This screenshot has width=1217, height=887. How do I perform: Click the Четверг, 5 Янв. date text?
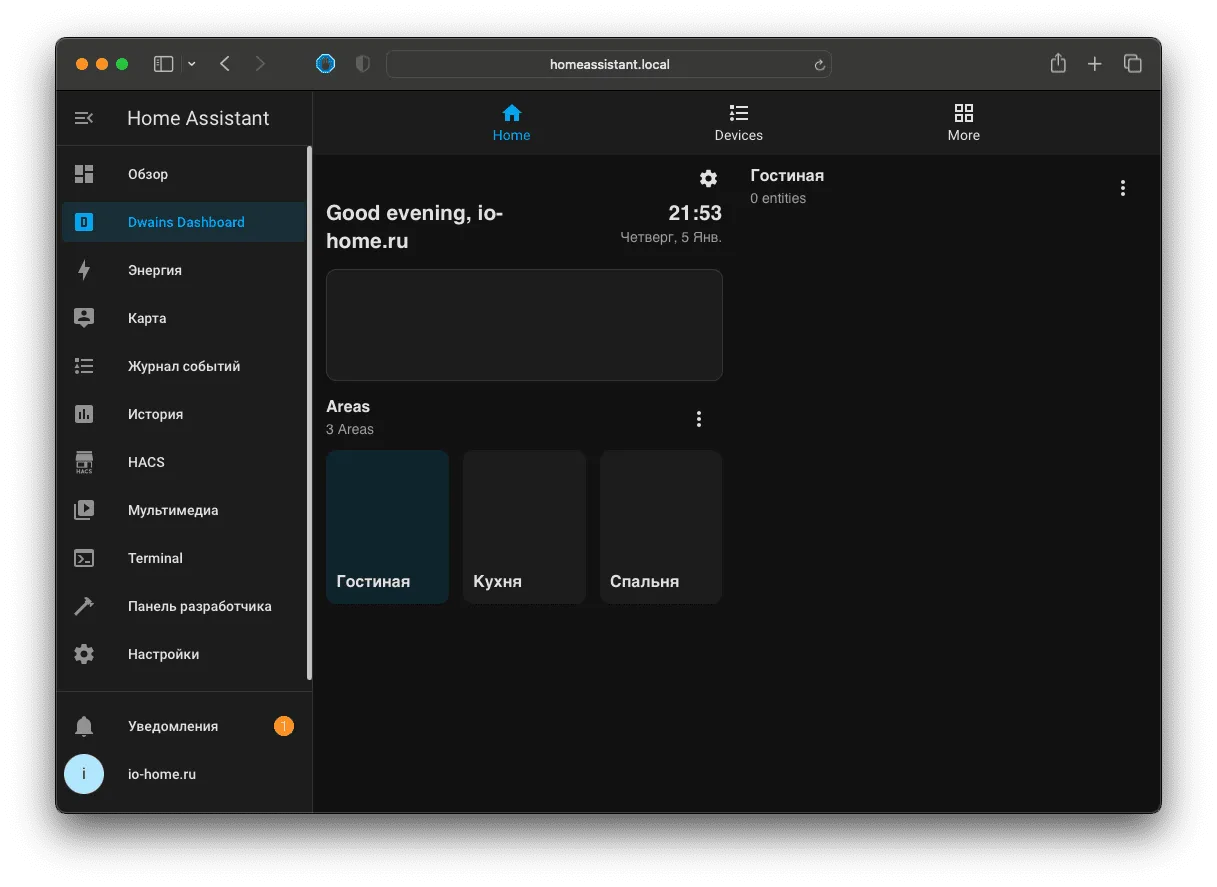point(671,238)
